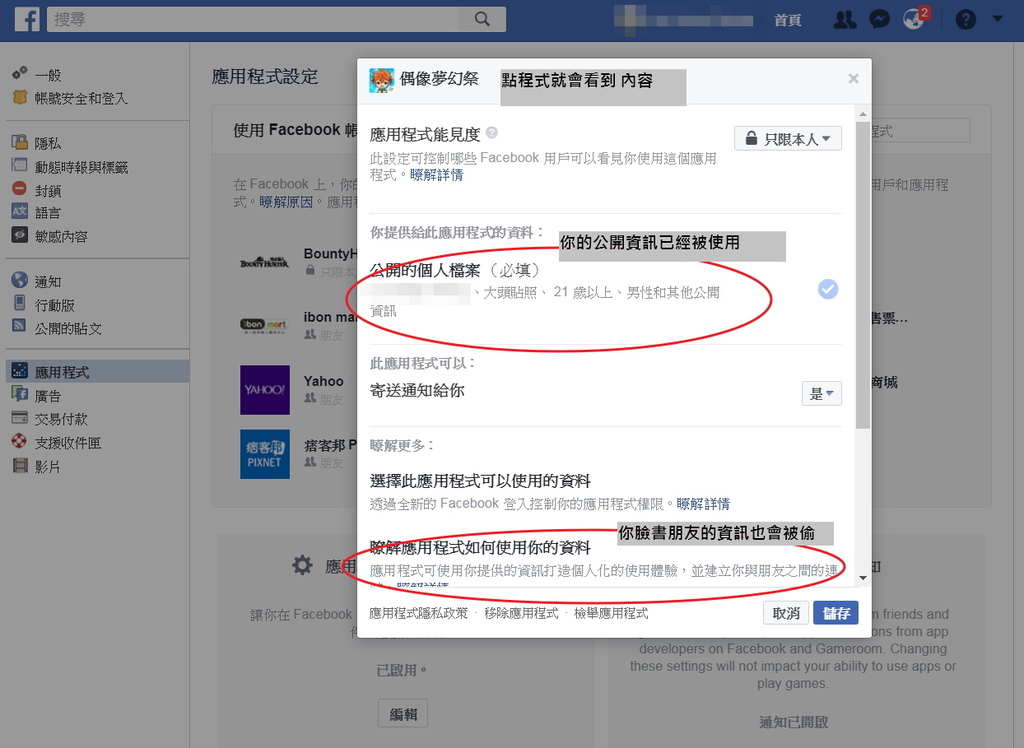Click the 語言 language icon
This screenshot has width=1024, height=748.
tap(20, 211)
